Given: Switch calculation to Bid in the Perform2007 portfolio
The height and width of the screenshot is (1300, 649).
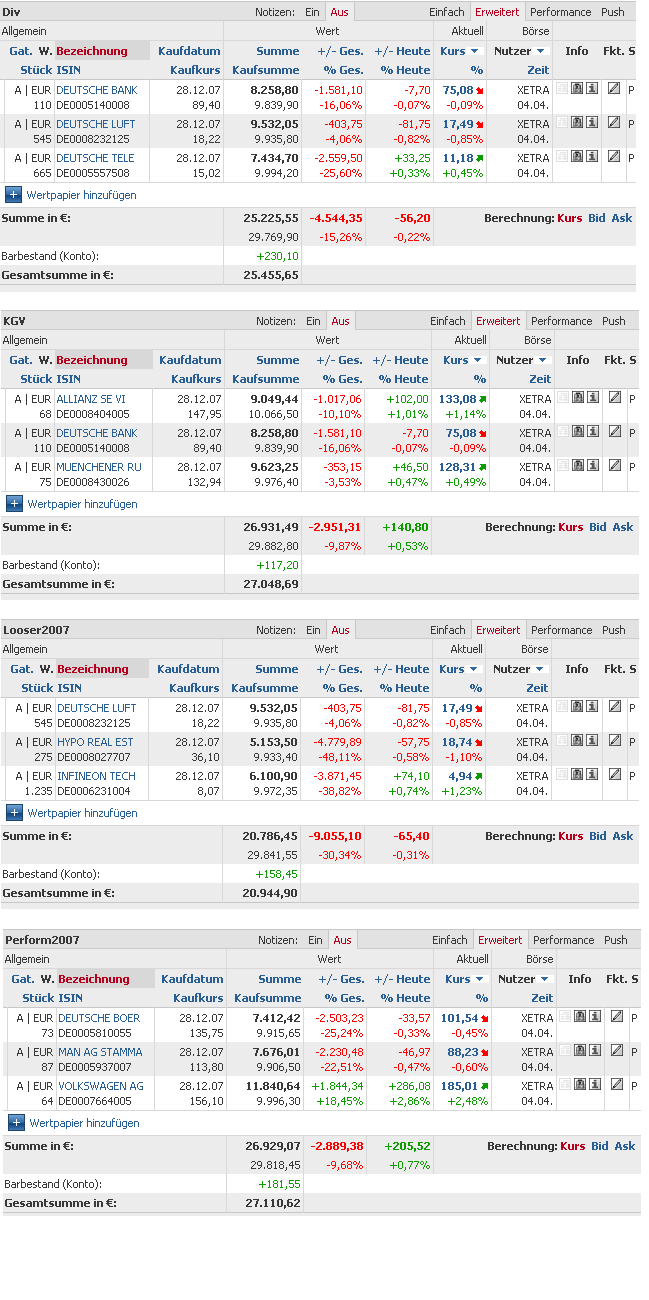Looking at the screenshot, I should click(599, 1146).
